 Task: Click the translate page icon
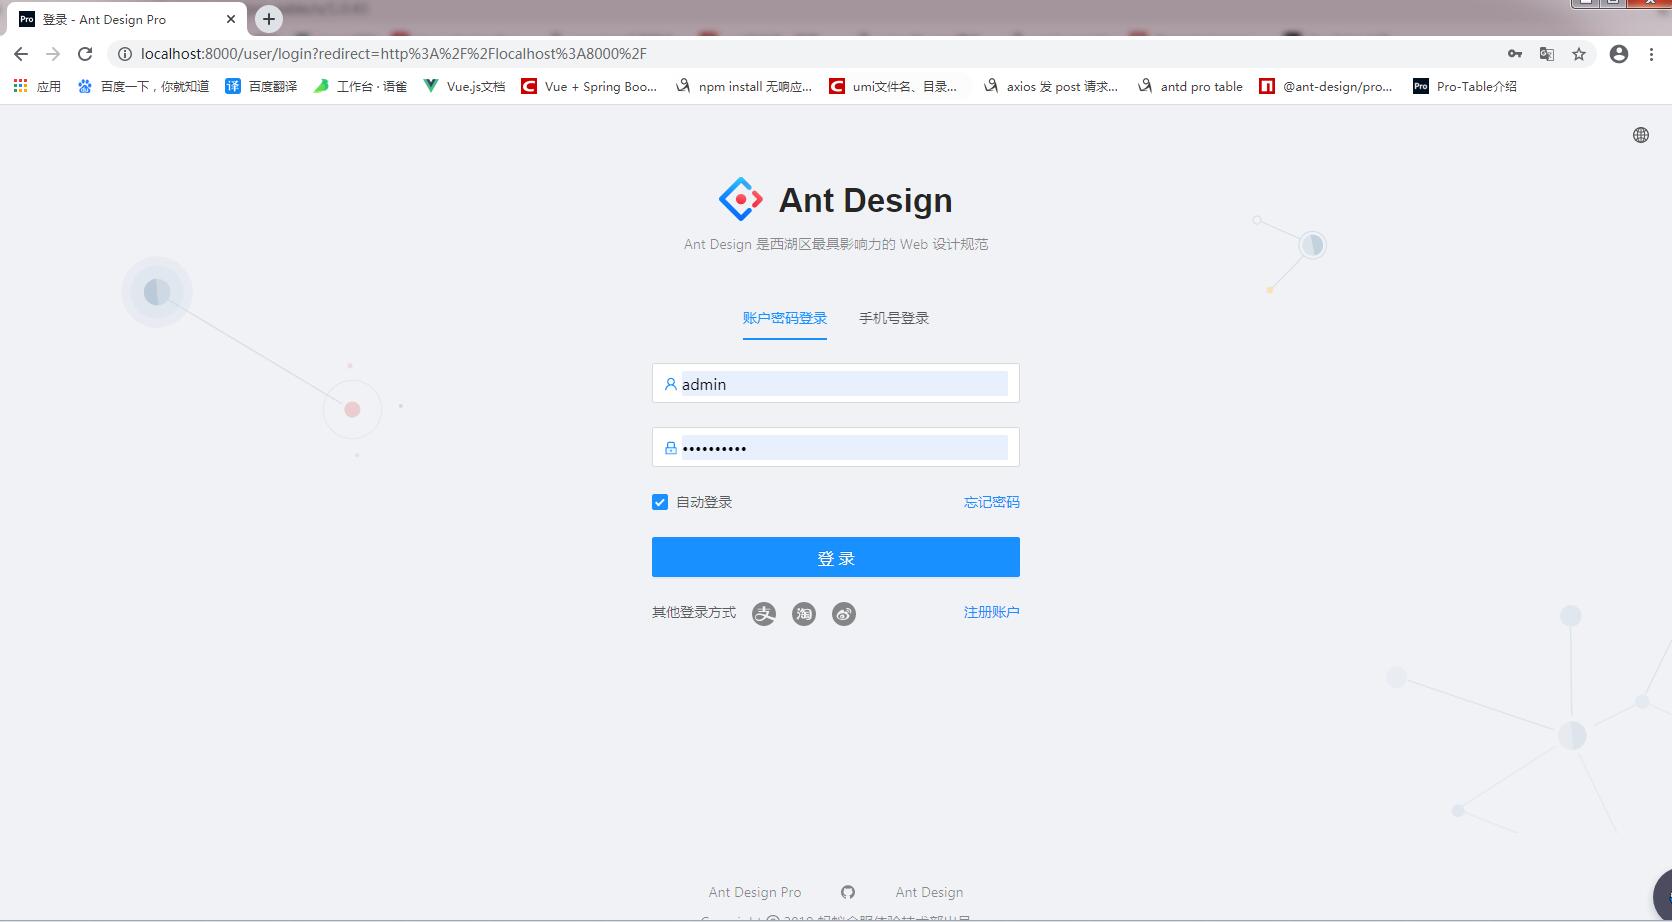[x=1547, y=54]
